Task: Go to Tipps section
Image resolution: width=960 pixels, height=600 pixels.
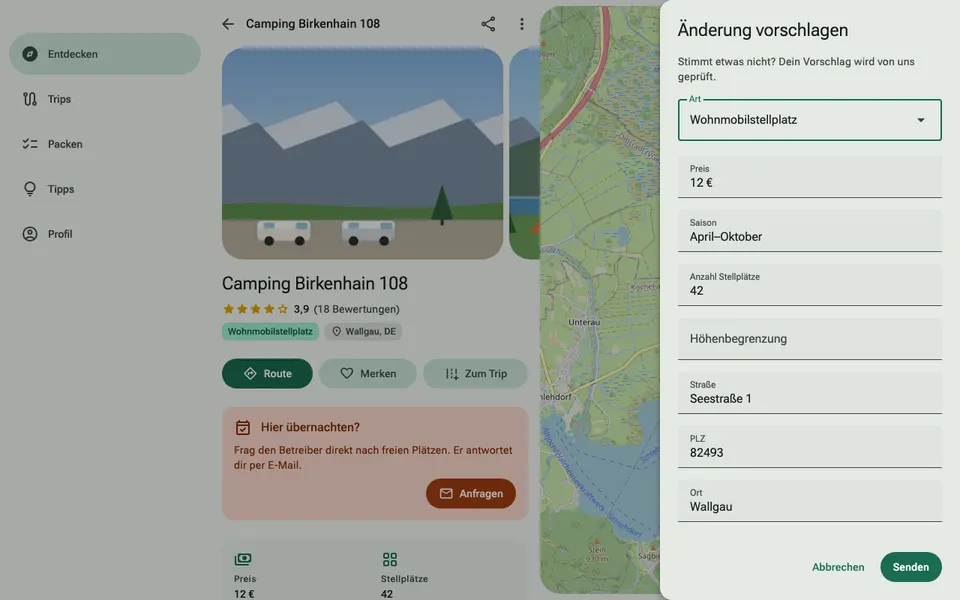Action: 105,189
